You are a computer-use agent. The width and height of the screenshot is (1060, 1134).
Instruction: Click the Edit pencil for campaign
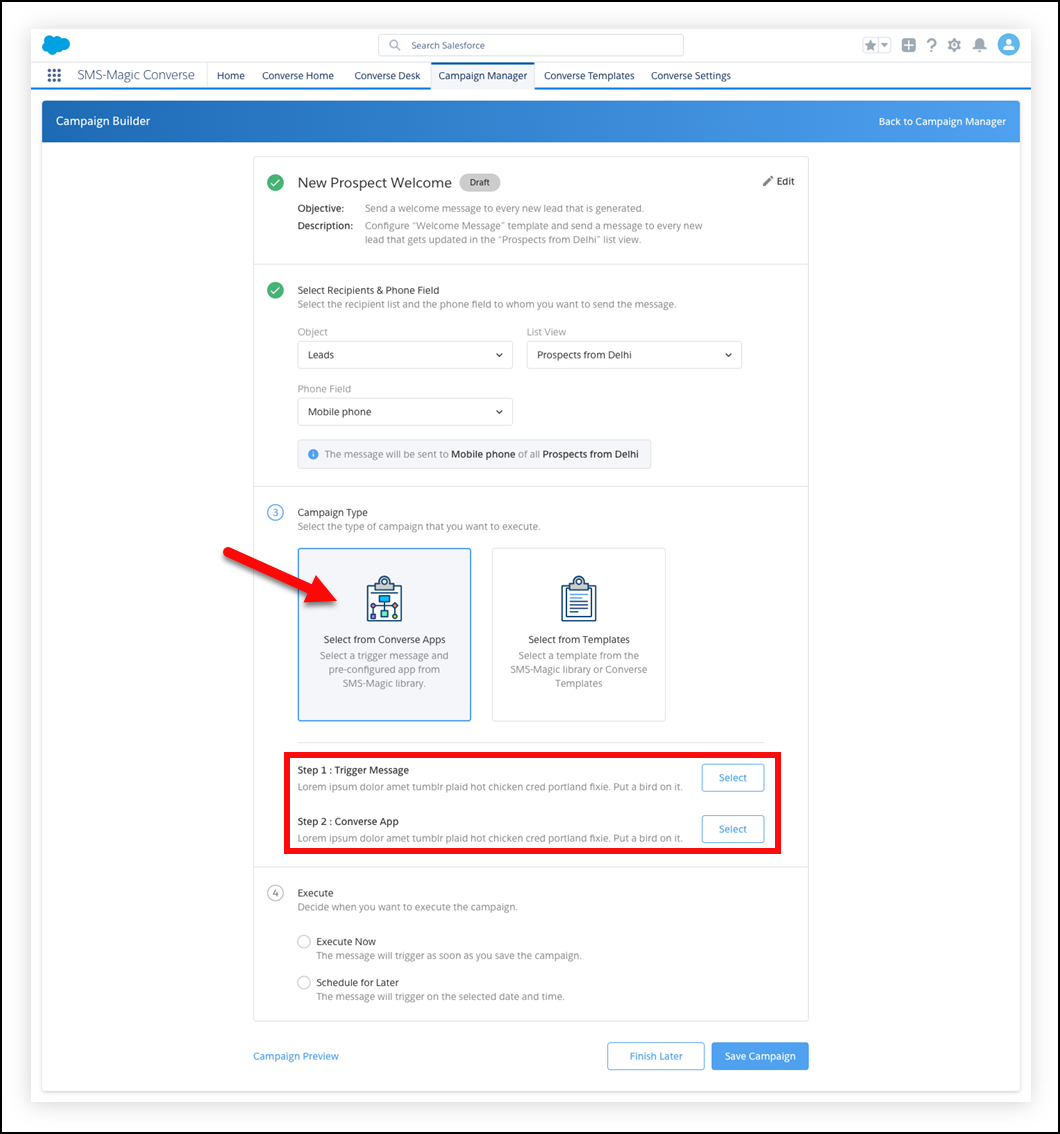click(x=778, y=181)
